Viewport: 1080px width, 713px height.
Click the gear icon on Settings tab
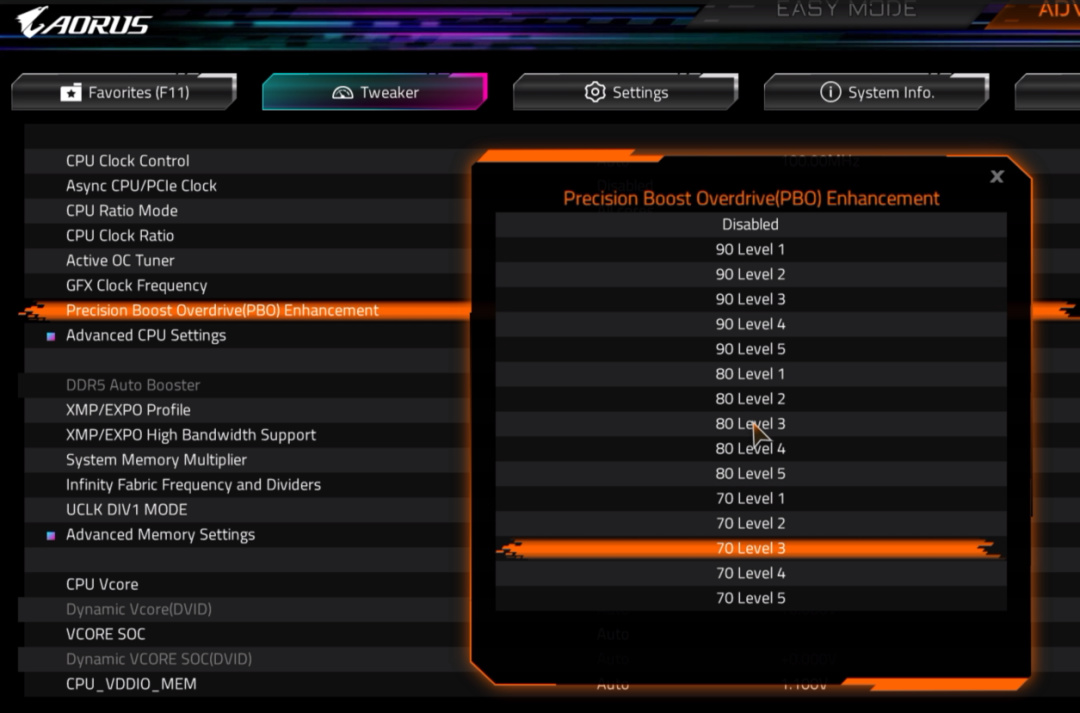click(x=594, y=92)
